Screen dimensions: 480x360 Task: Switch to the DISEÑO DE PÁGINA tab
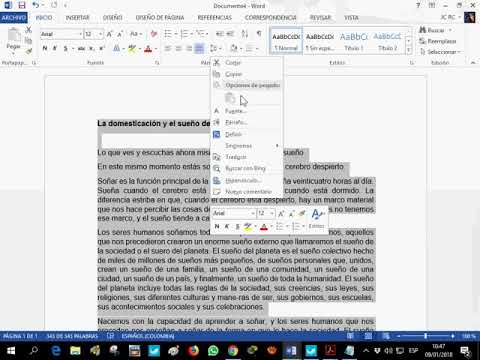160,18
